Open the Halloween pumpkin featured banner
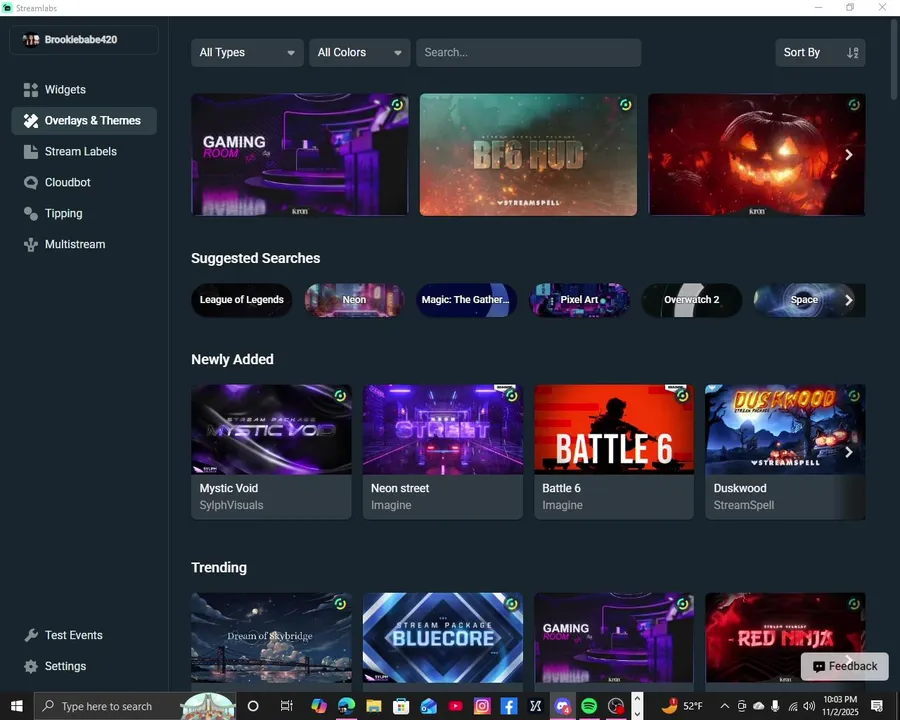The height and width of the screenshot is (720, 900). (x=757, y=155)
